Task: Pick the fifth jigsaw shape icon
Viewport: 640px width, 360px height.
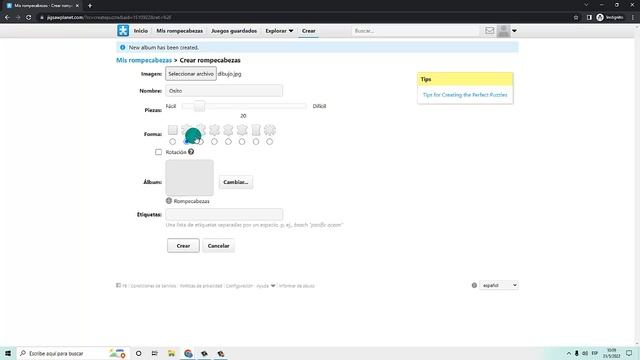Action: [x=228, y=130]
